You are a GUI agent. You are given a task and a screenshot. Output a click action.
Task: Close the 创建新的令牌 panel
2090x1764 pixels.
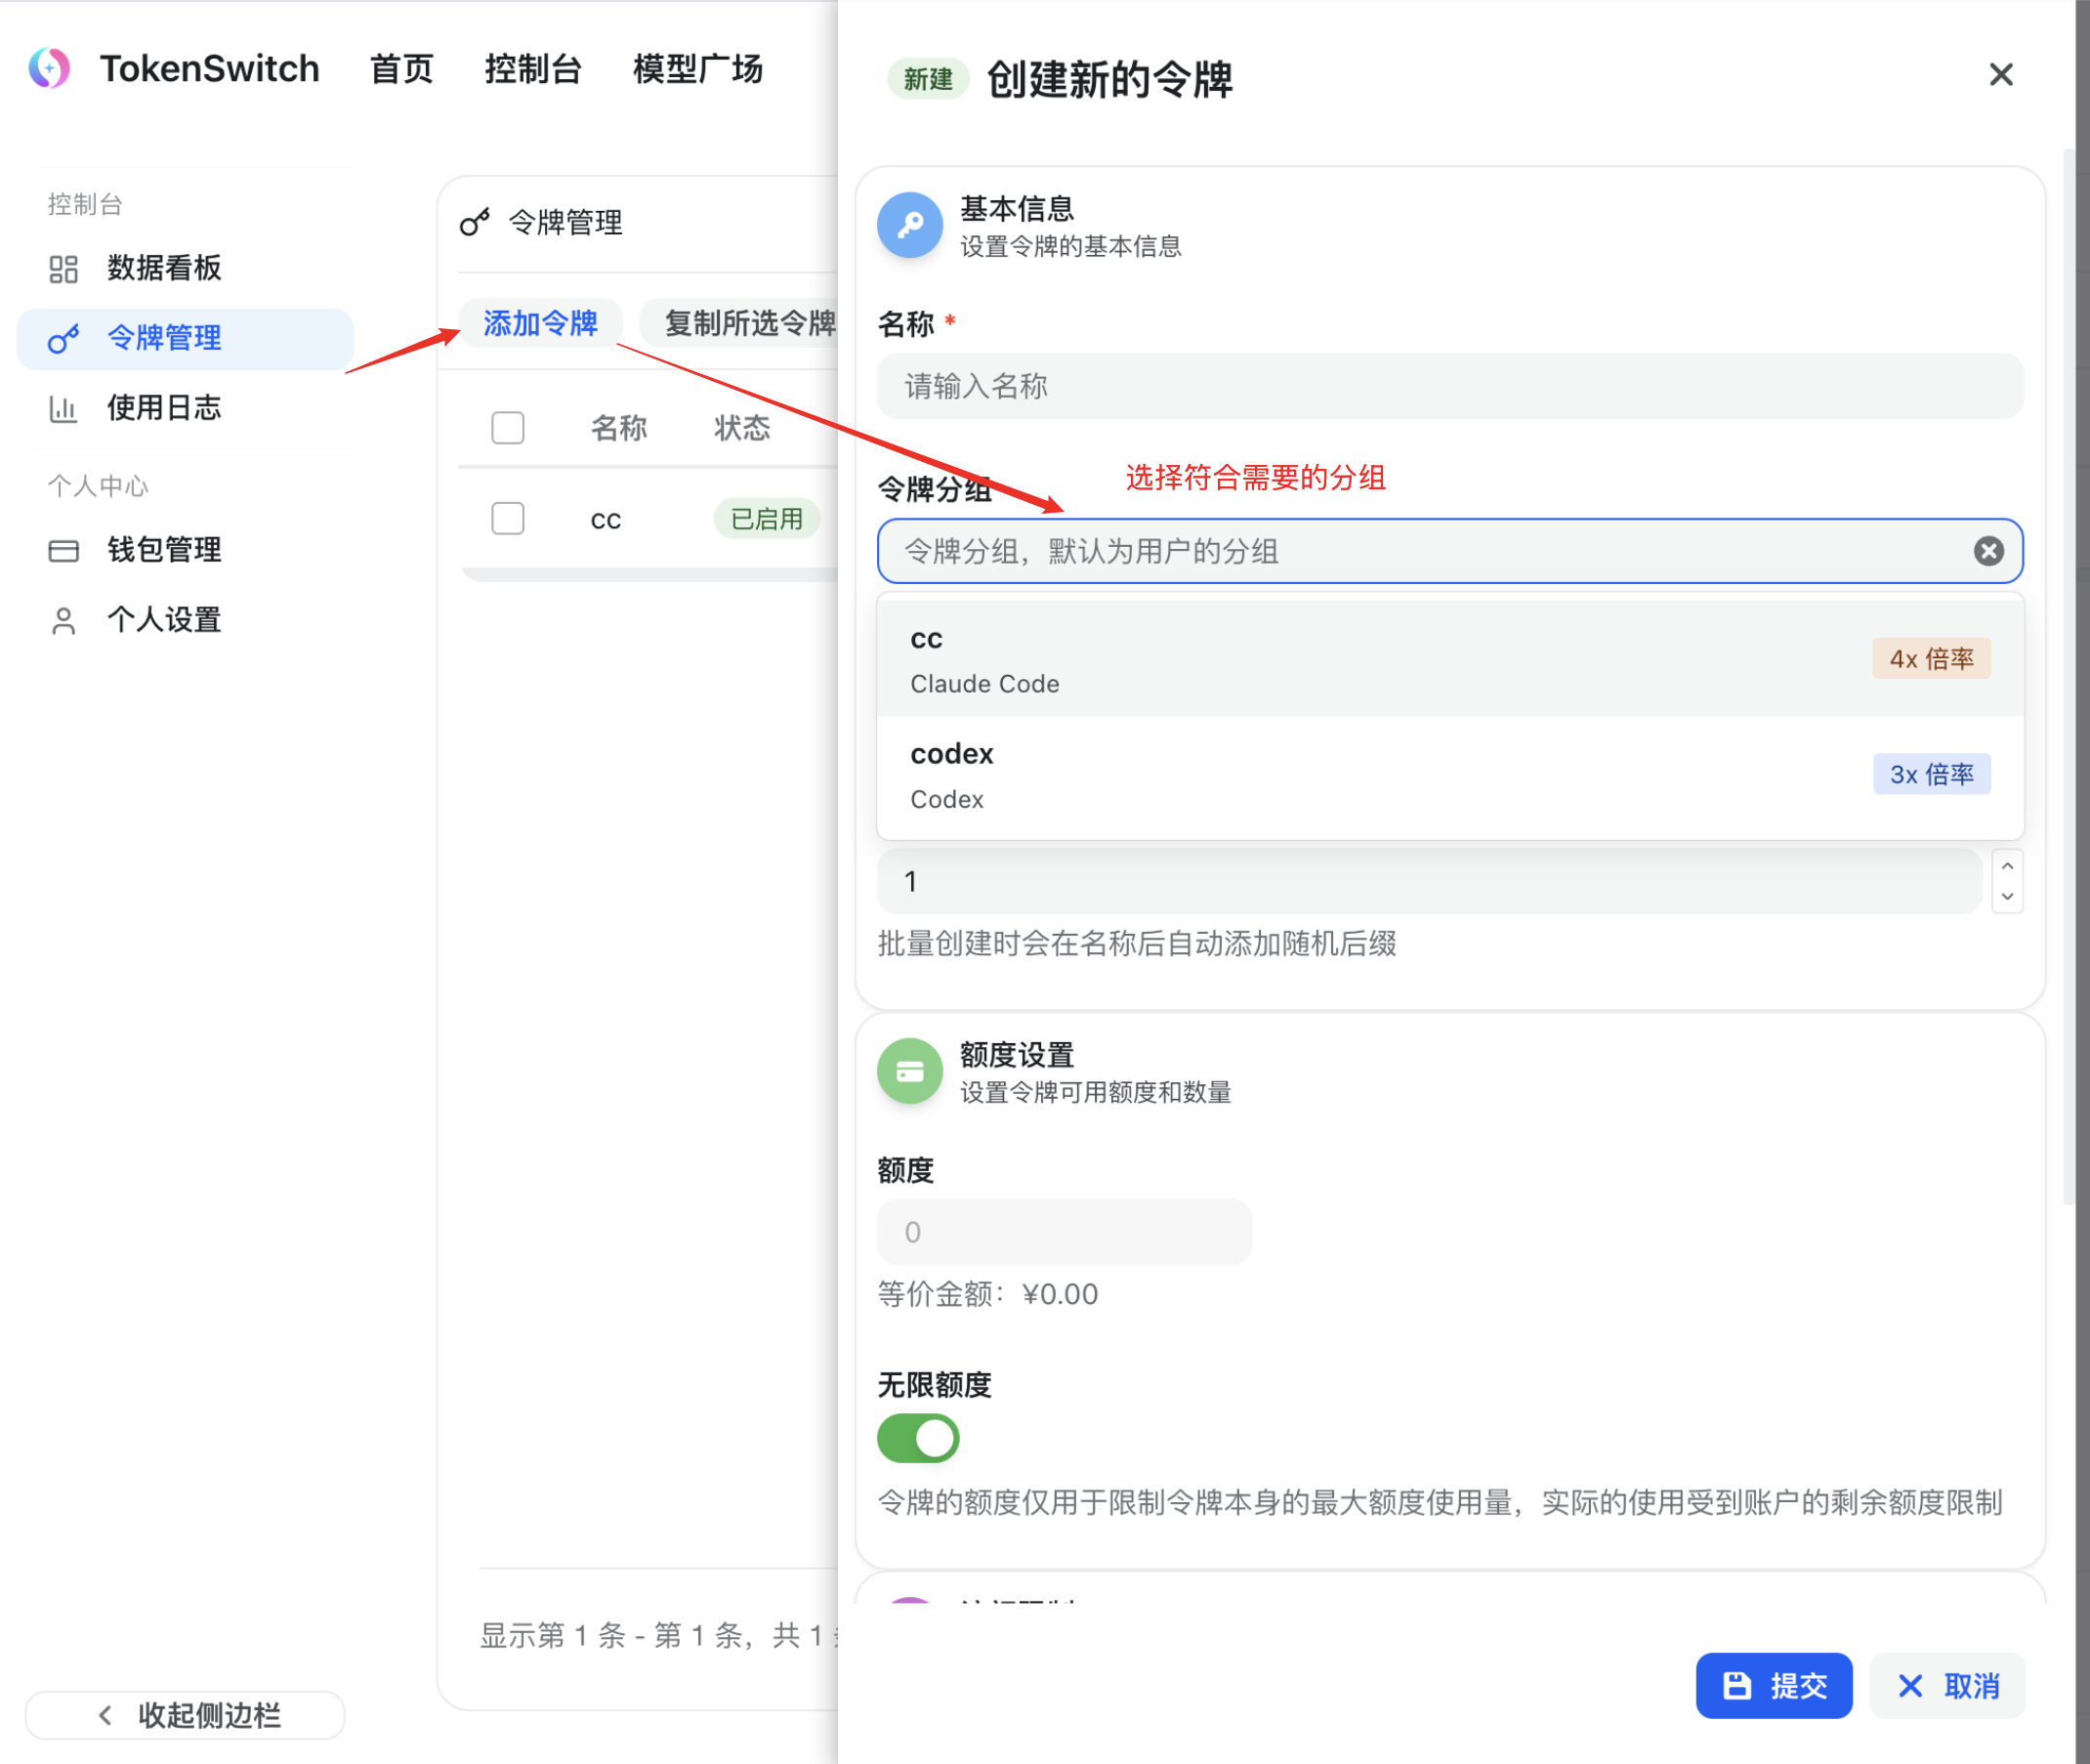(2000, 75)
